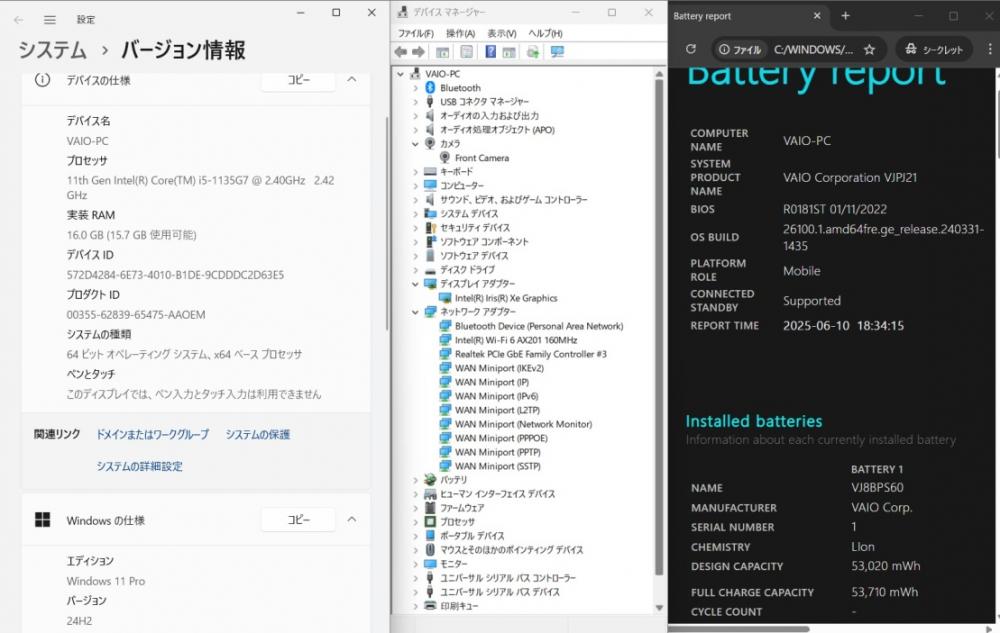
Task: Expand the バッテリ node
Action: 415,479
